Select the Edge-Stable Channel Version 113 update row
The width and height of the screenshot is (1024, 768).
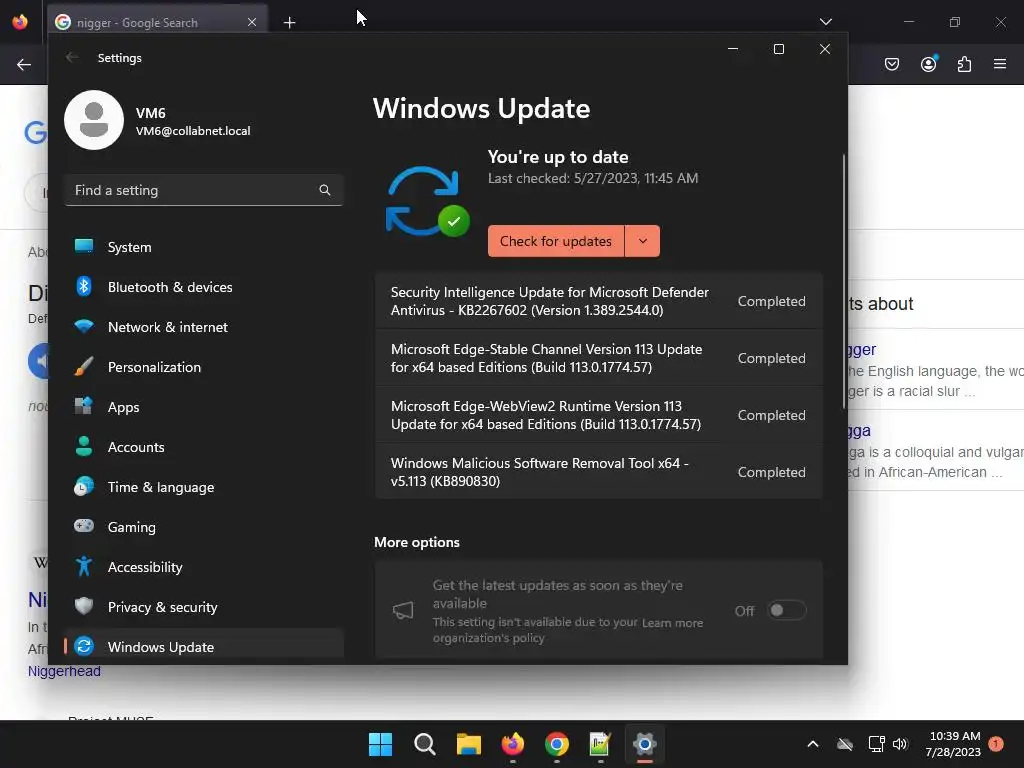pyautogui.click(x=598, y=358)
